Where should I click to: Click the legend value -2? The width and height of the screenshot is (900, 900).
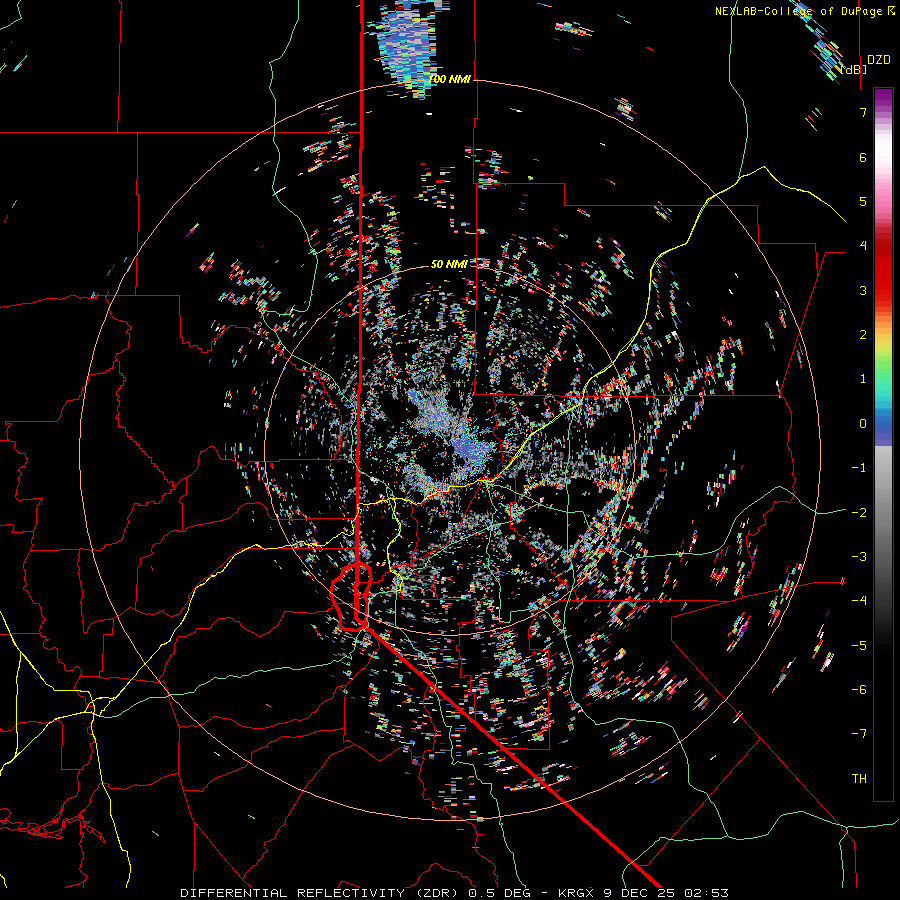pos(859,512)
